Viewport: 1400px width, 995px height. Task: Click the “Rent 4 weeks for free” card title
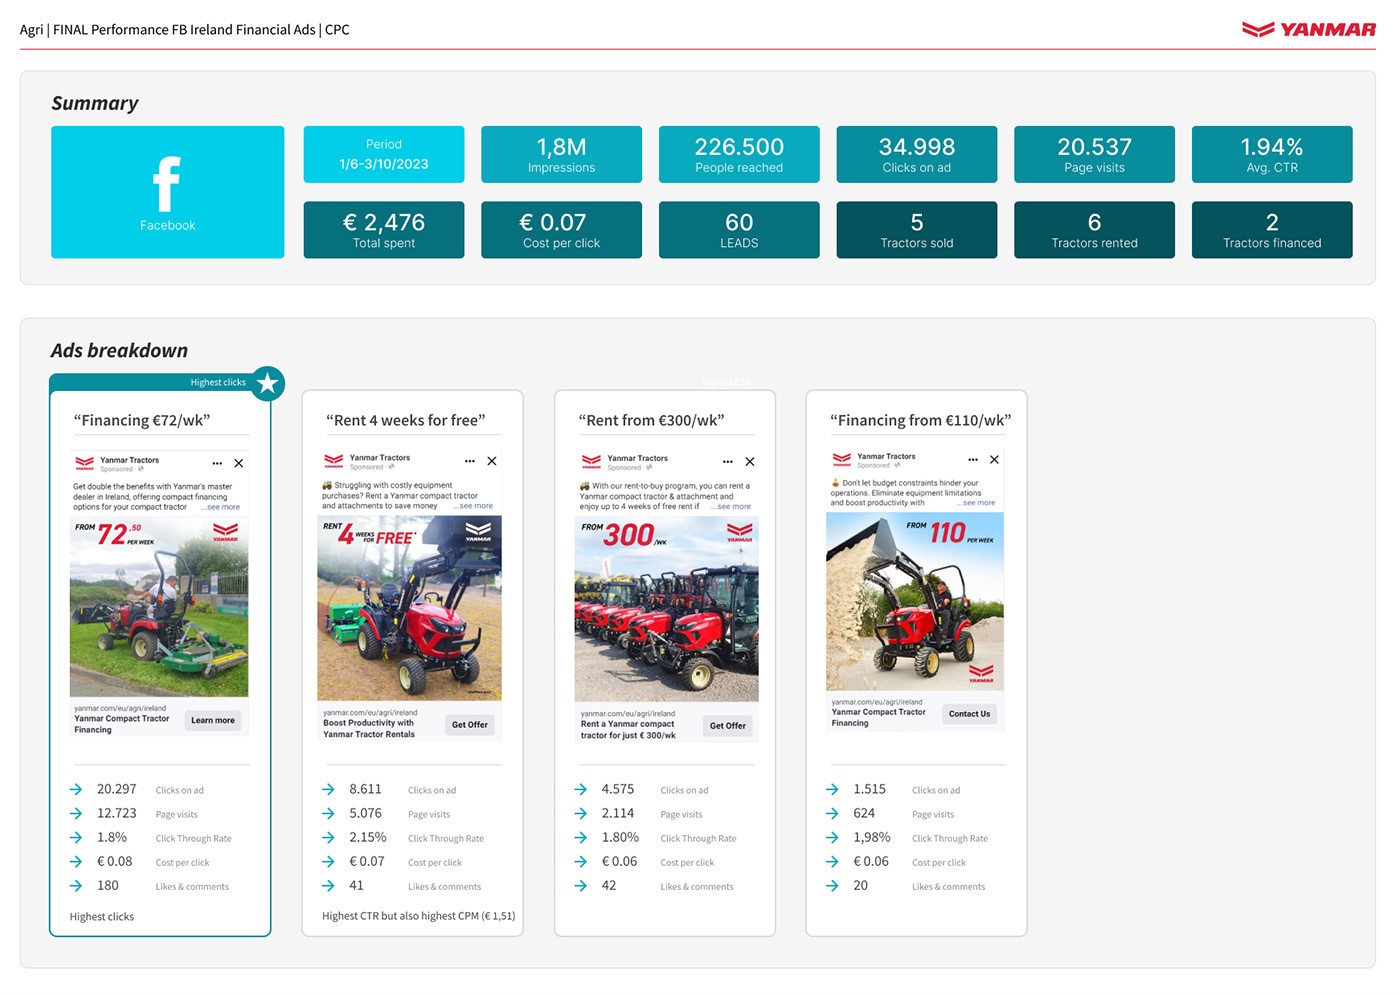pos(406,421)
